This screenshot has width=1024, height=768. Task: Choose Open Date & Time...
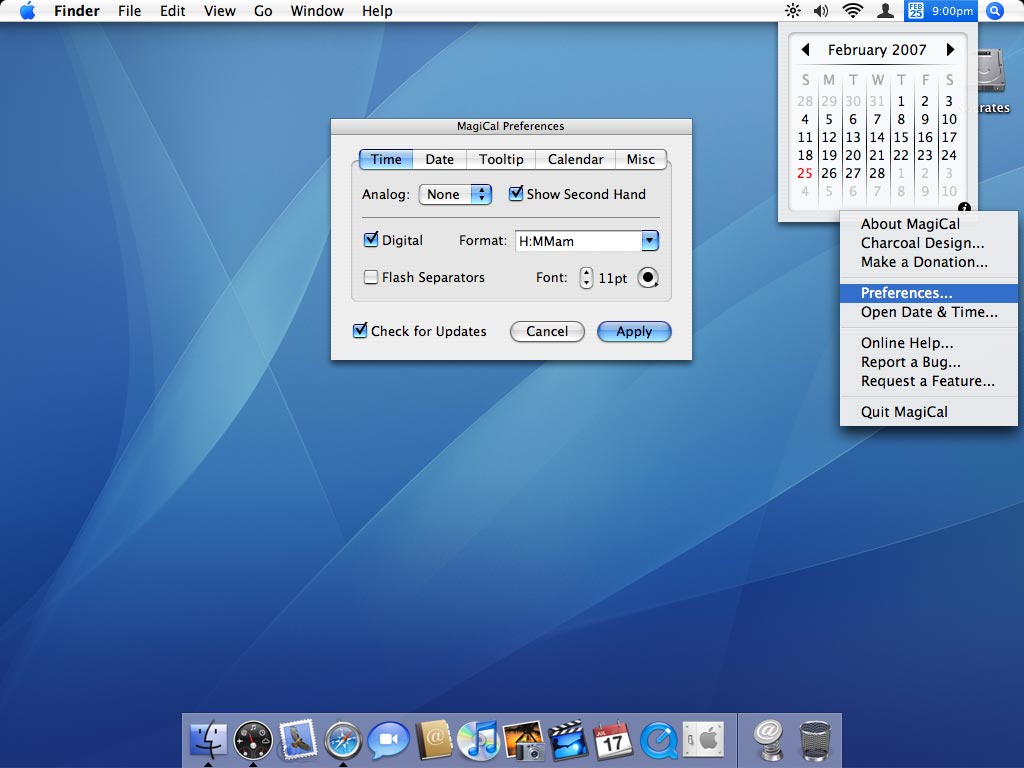click(x=929, y=312)
